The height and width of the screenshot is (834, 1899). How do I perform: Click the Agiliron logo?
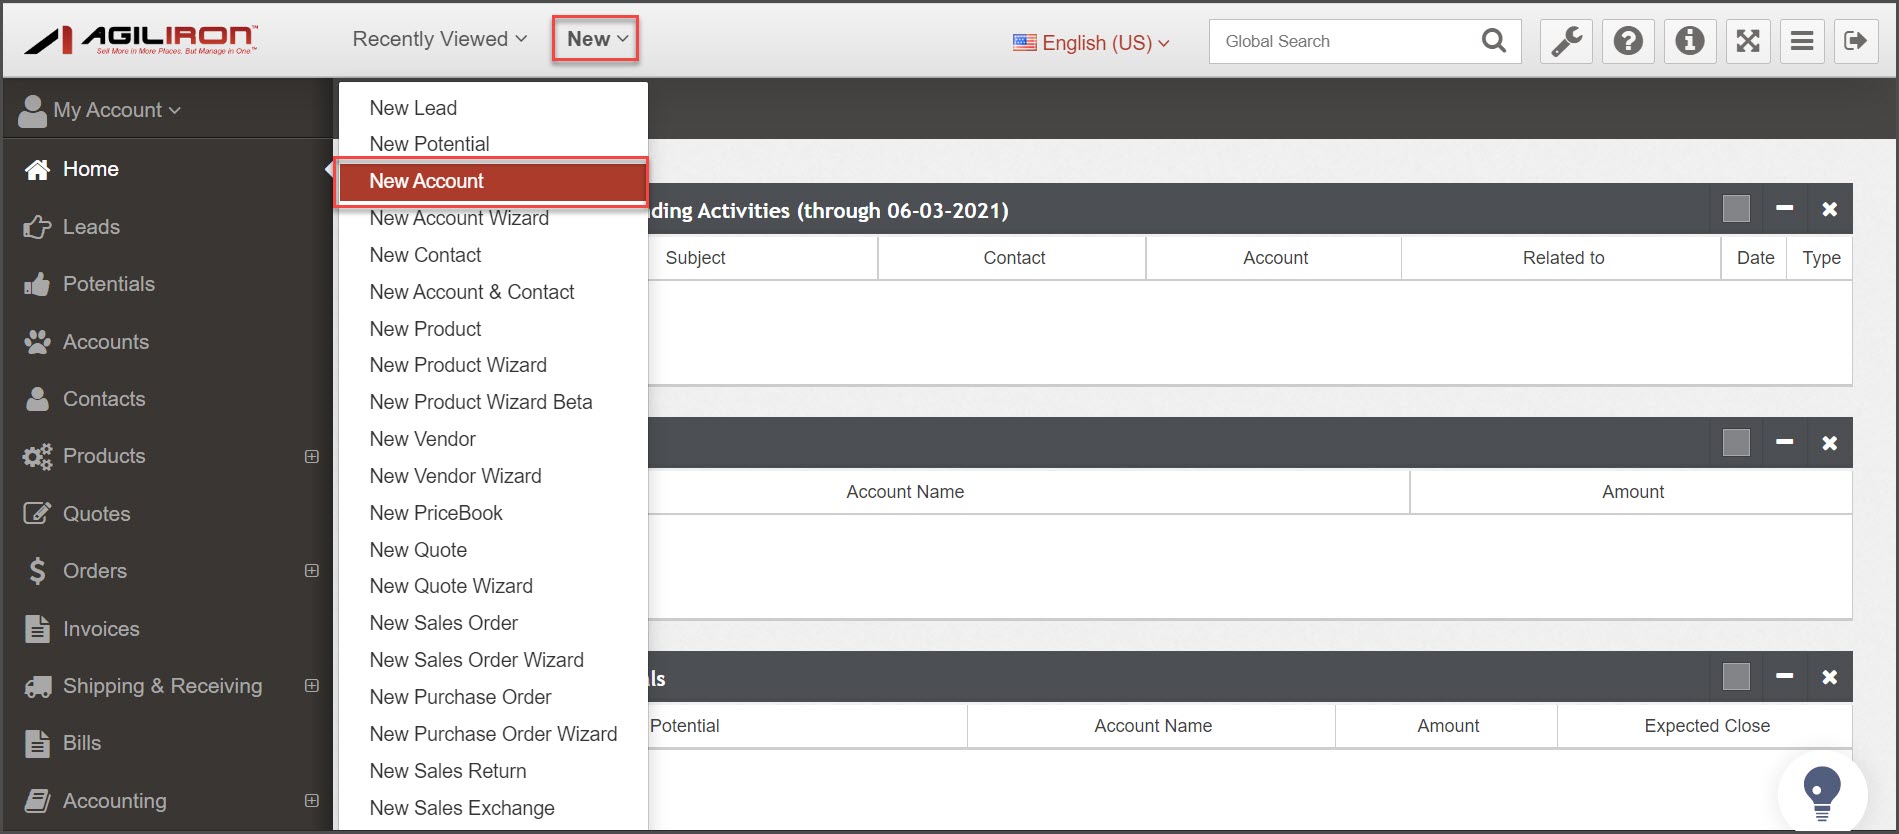[x=141, y=40]
